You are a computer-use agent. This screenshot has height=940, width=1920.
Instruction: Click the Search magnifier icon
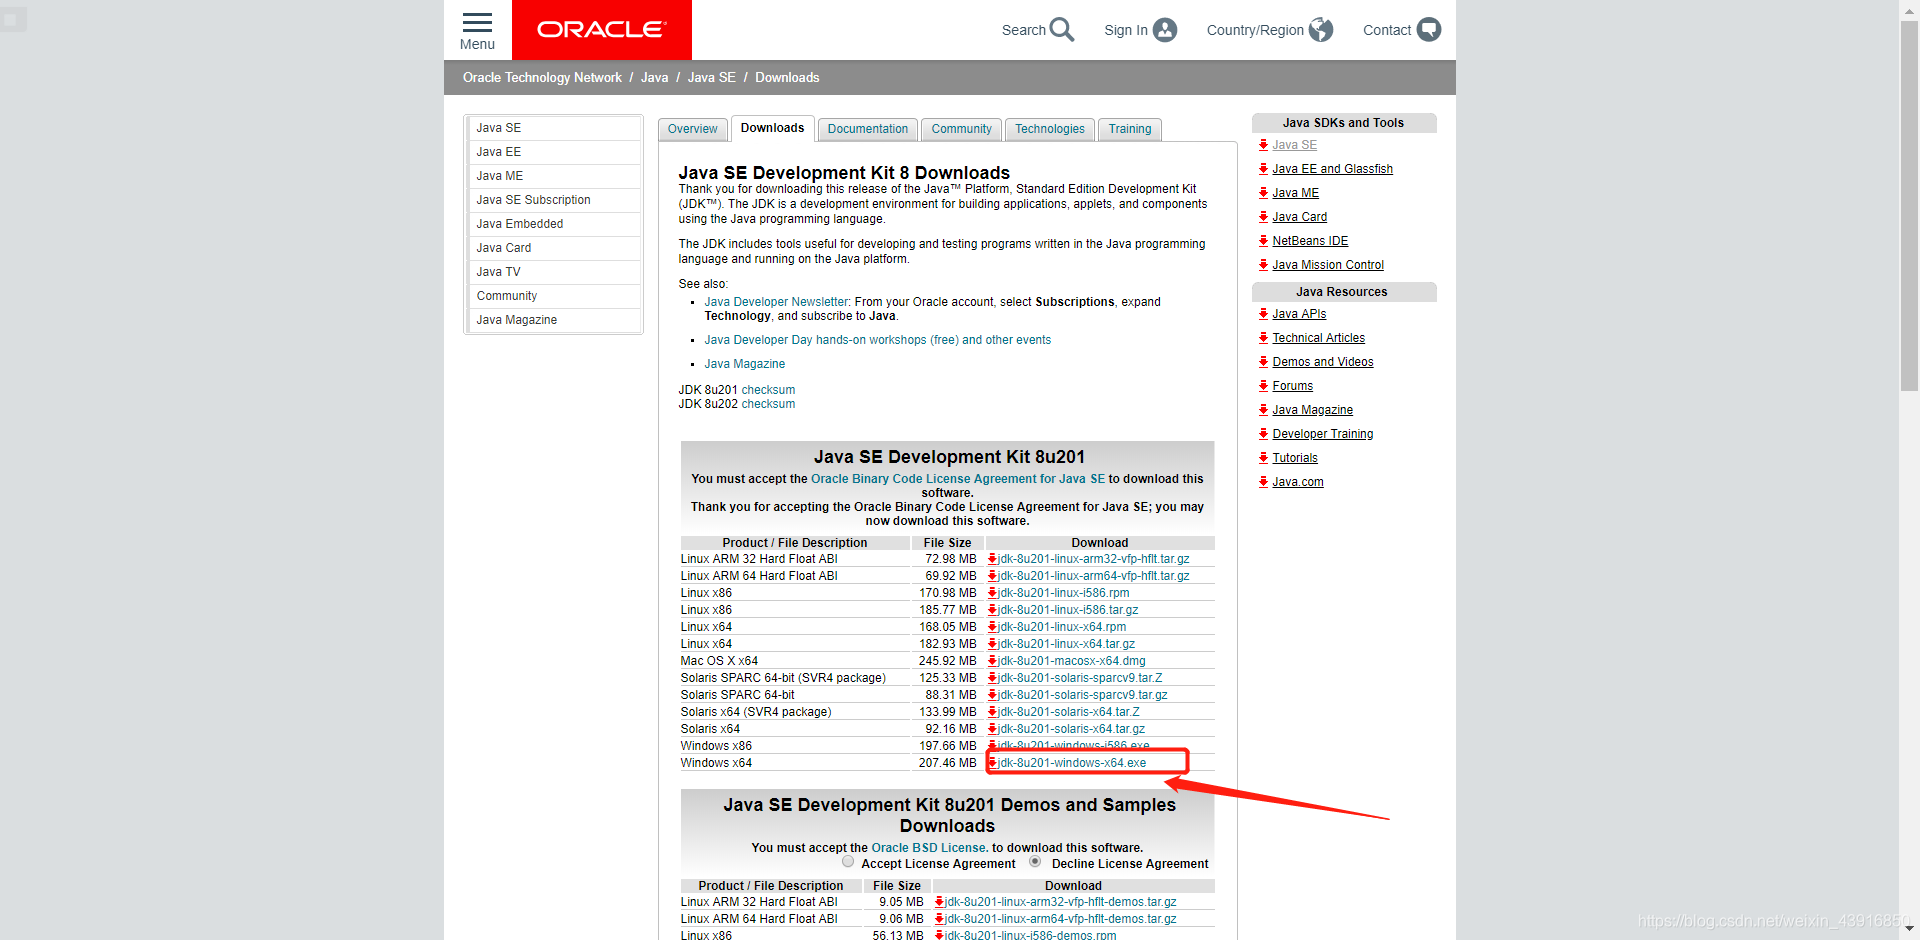coord(1063,29)
